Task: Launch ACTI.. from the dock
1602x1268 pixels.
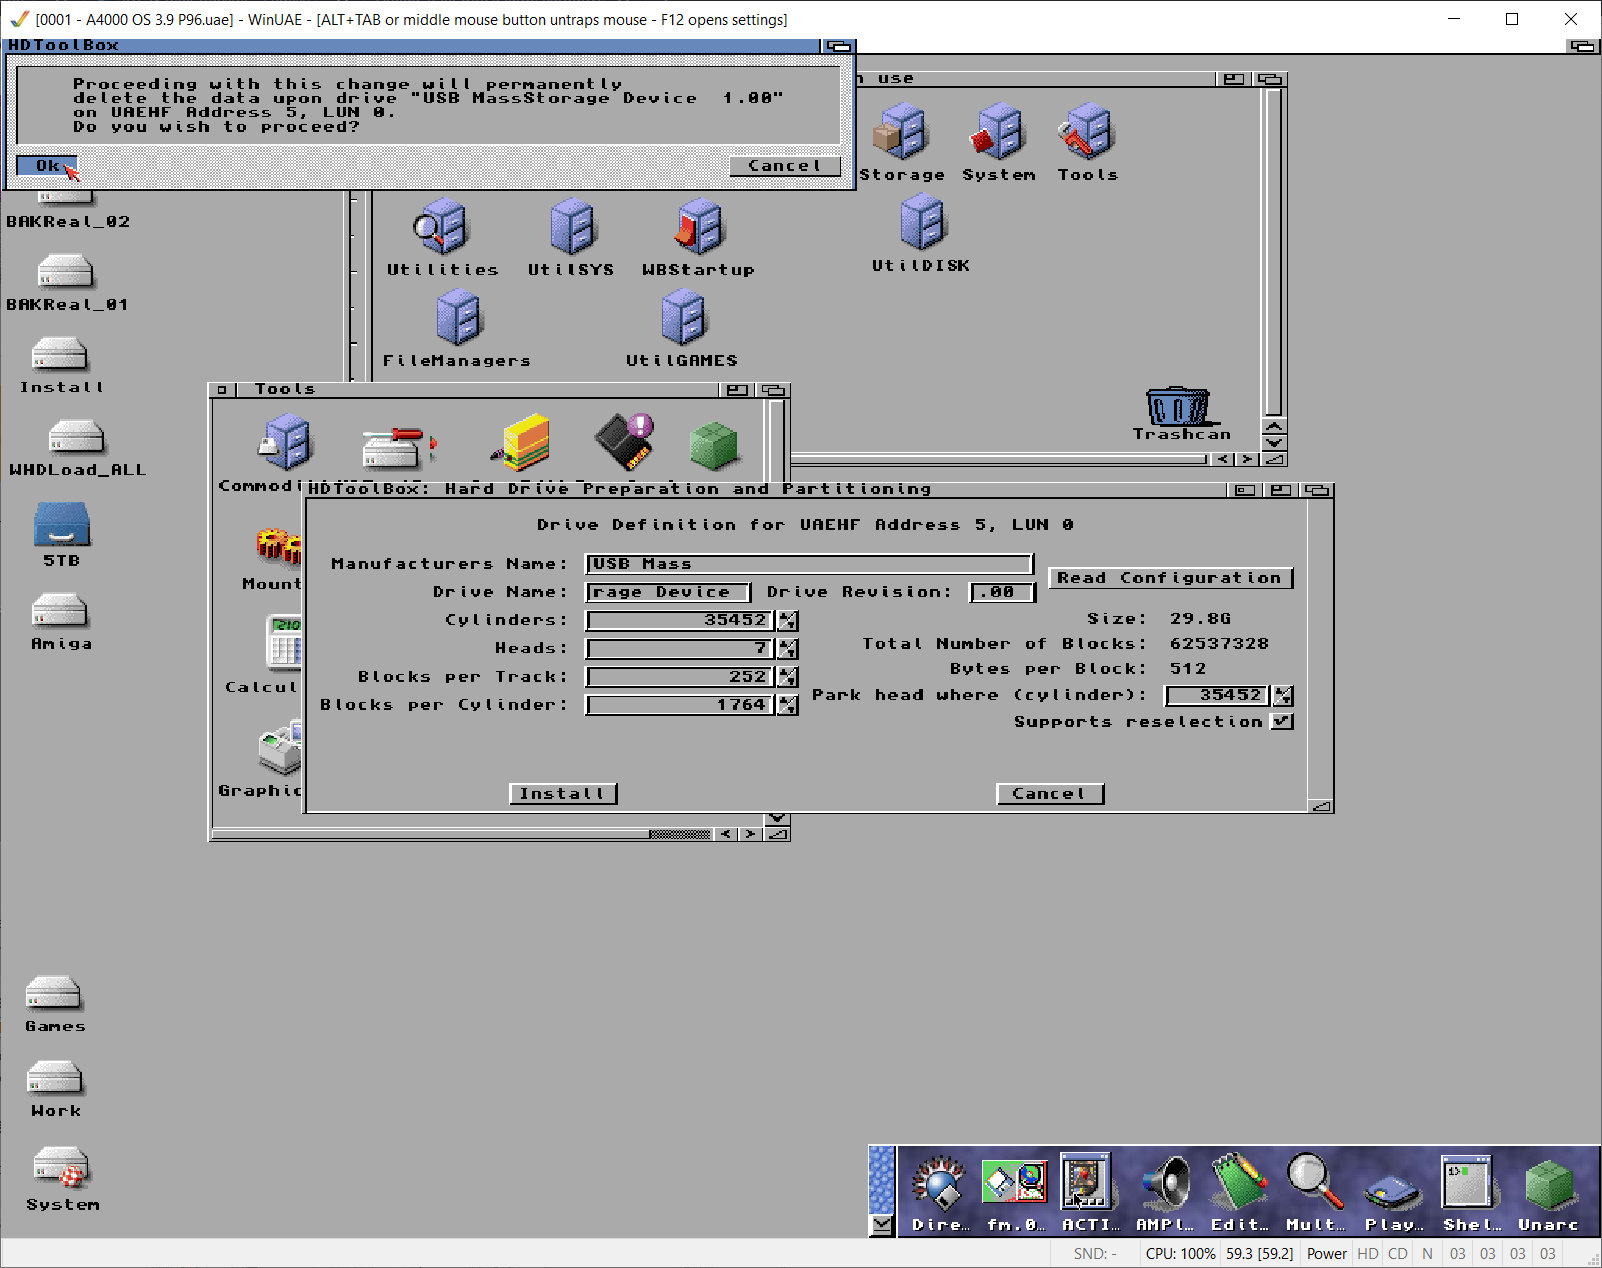Action: tap(1088, 1182)
